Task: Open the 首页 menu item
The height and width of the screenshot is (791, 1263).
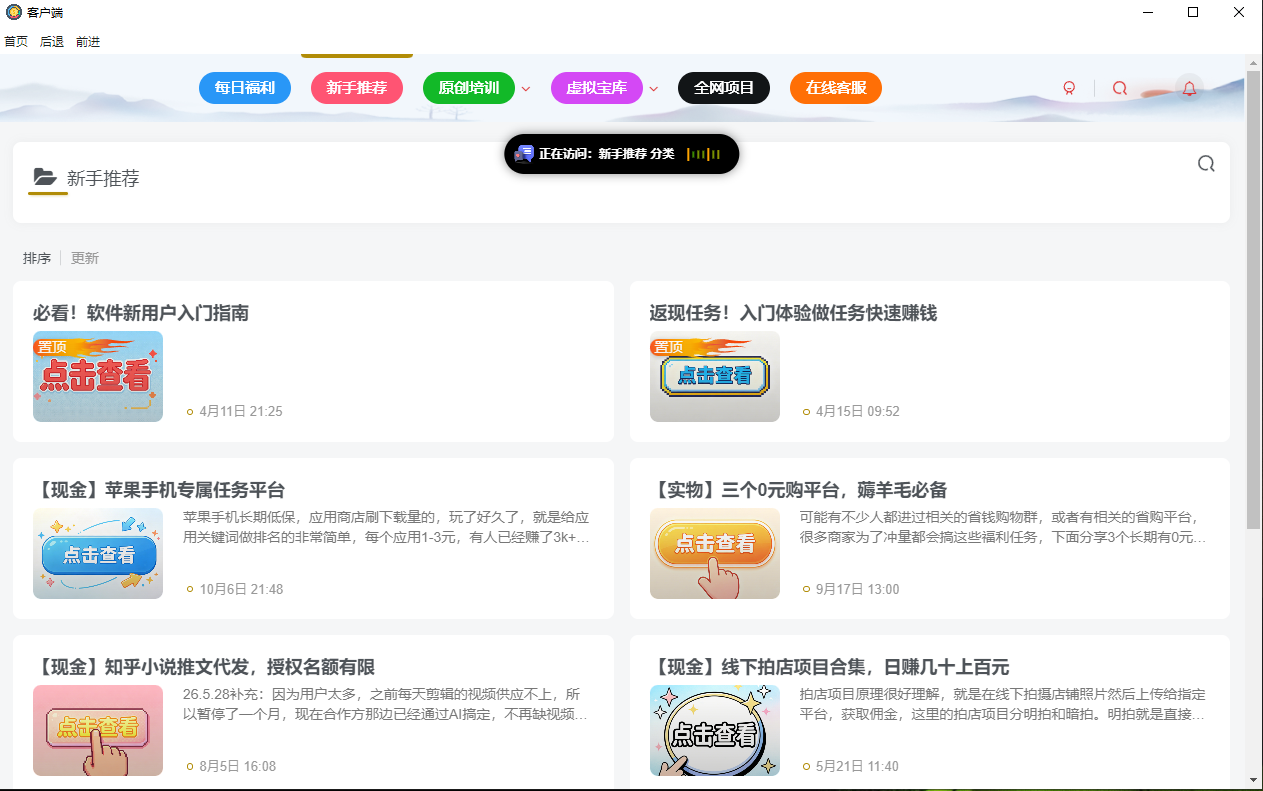Action: (16, 42)
